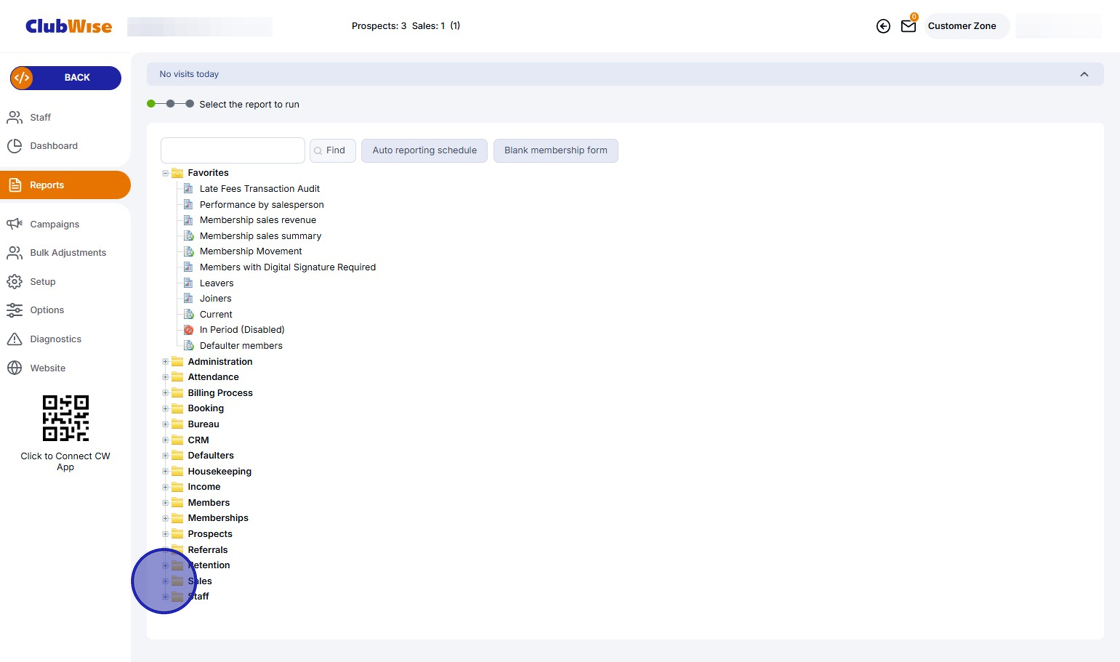This screenshot has height=662, width=1120.
Task: Select the Membership Movement report
Action: point(251,251)
